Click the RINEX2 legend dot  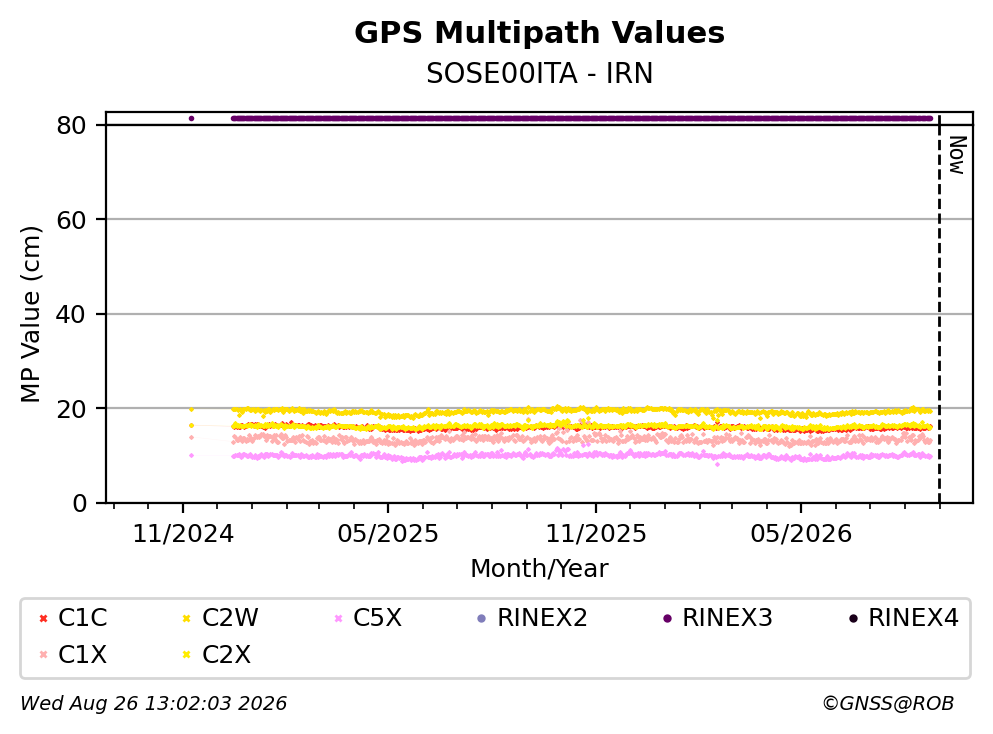[x=481, y=618]
